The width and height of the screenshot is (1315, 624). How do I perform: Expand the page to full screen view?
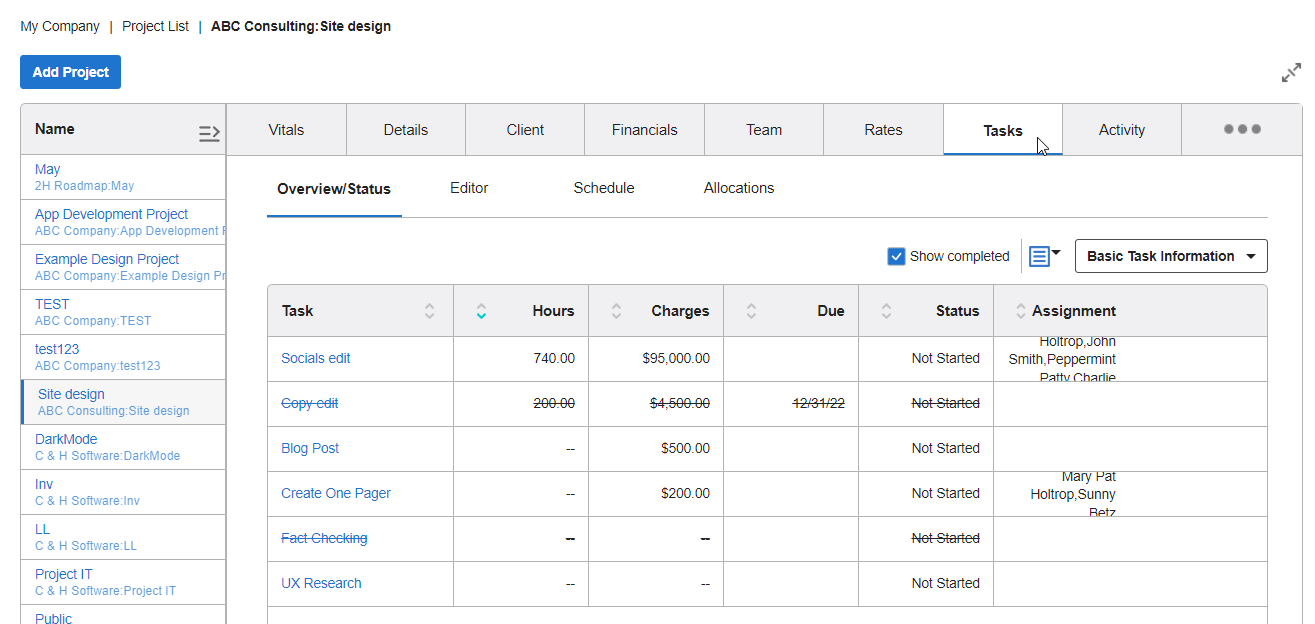pos(1290,72)
